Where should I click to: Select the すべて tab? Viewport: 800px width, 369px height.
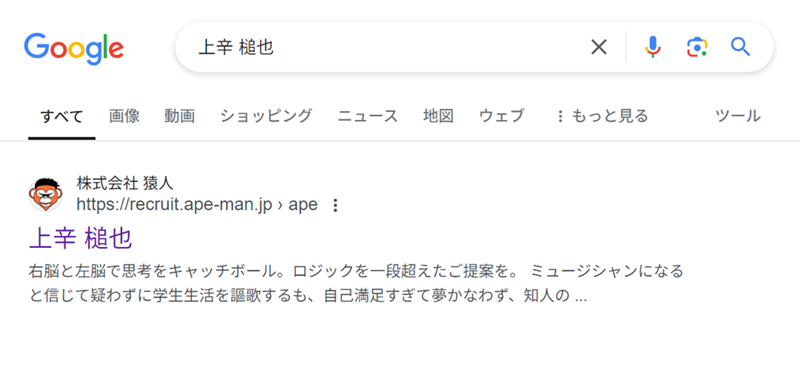[62, 116]
